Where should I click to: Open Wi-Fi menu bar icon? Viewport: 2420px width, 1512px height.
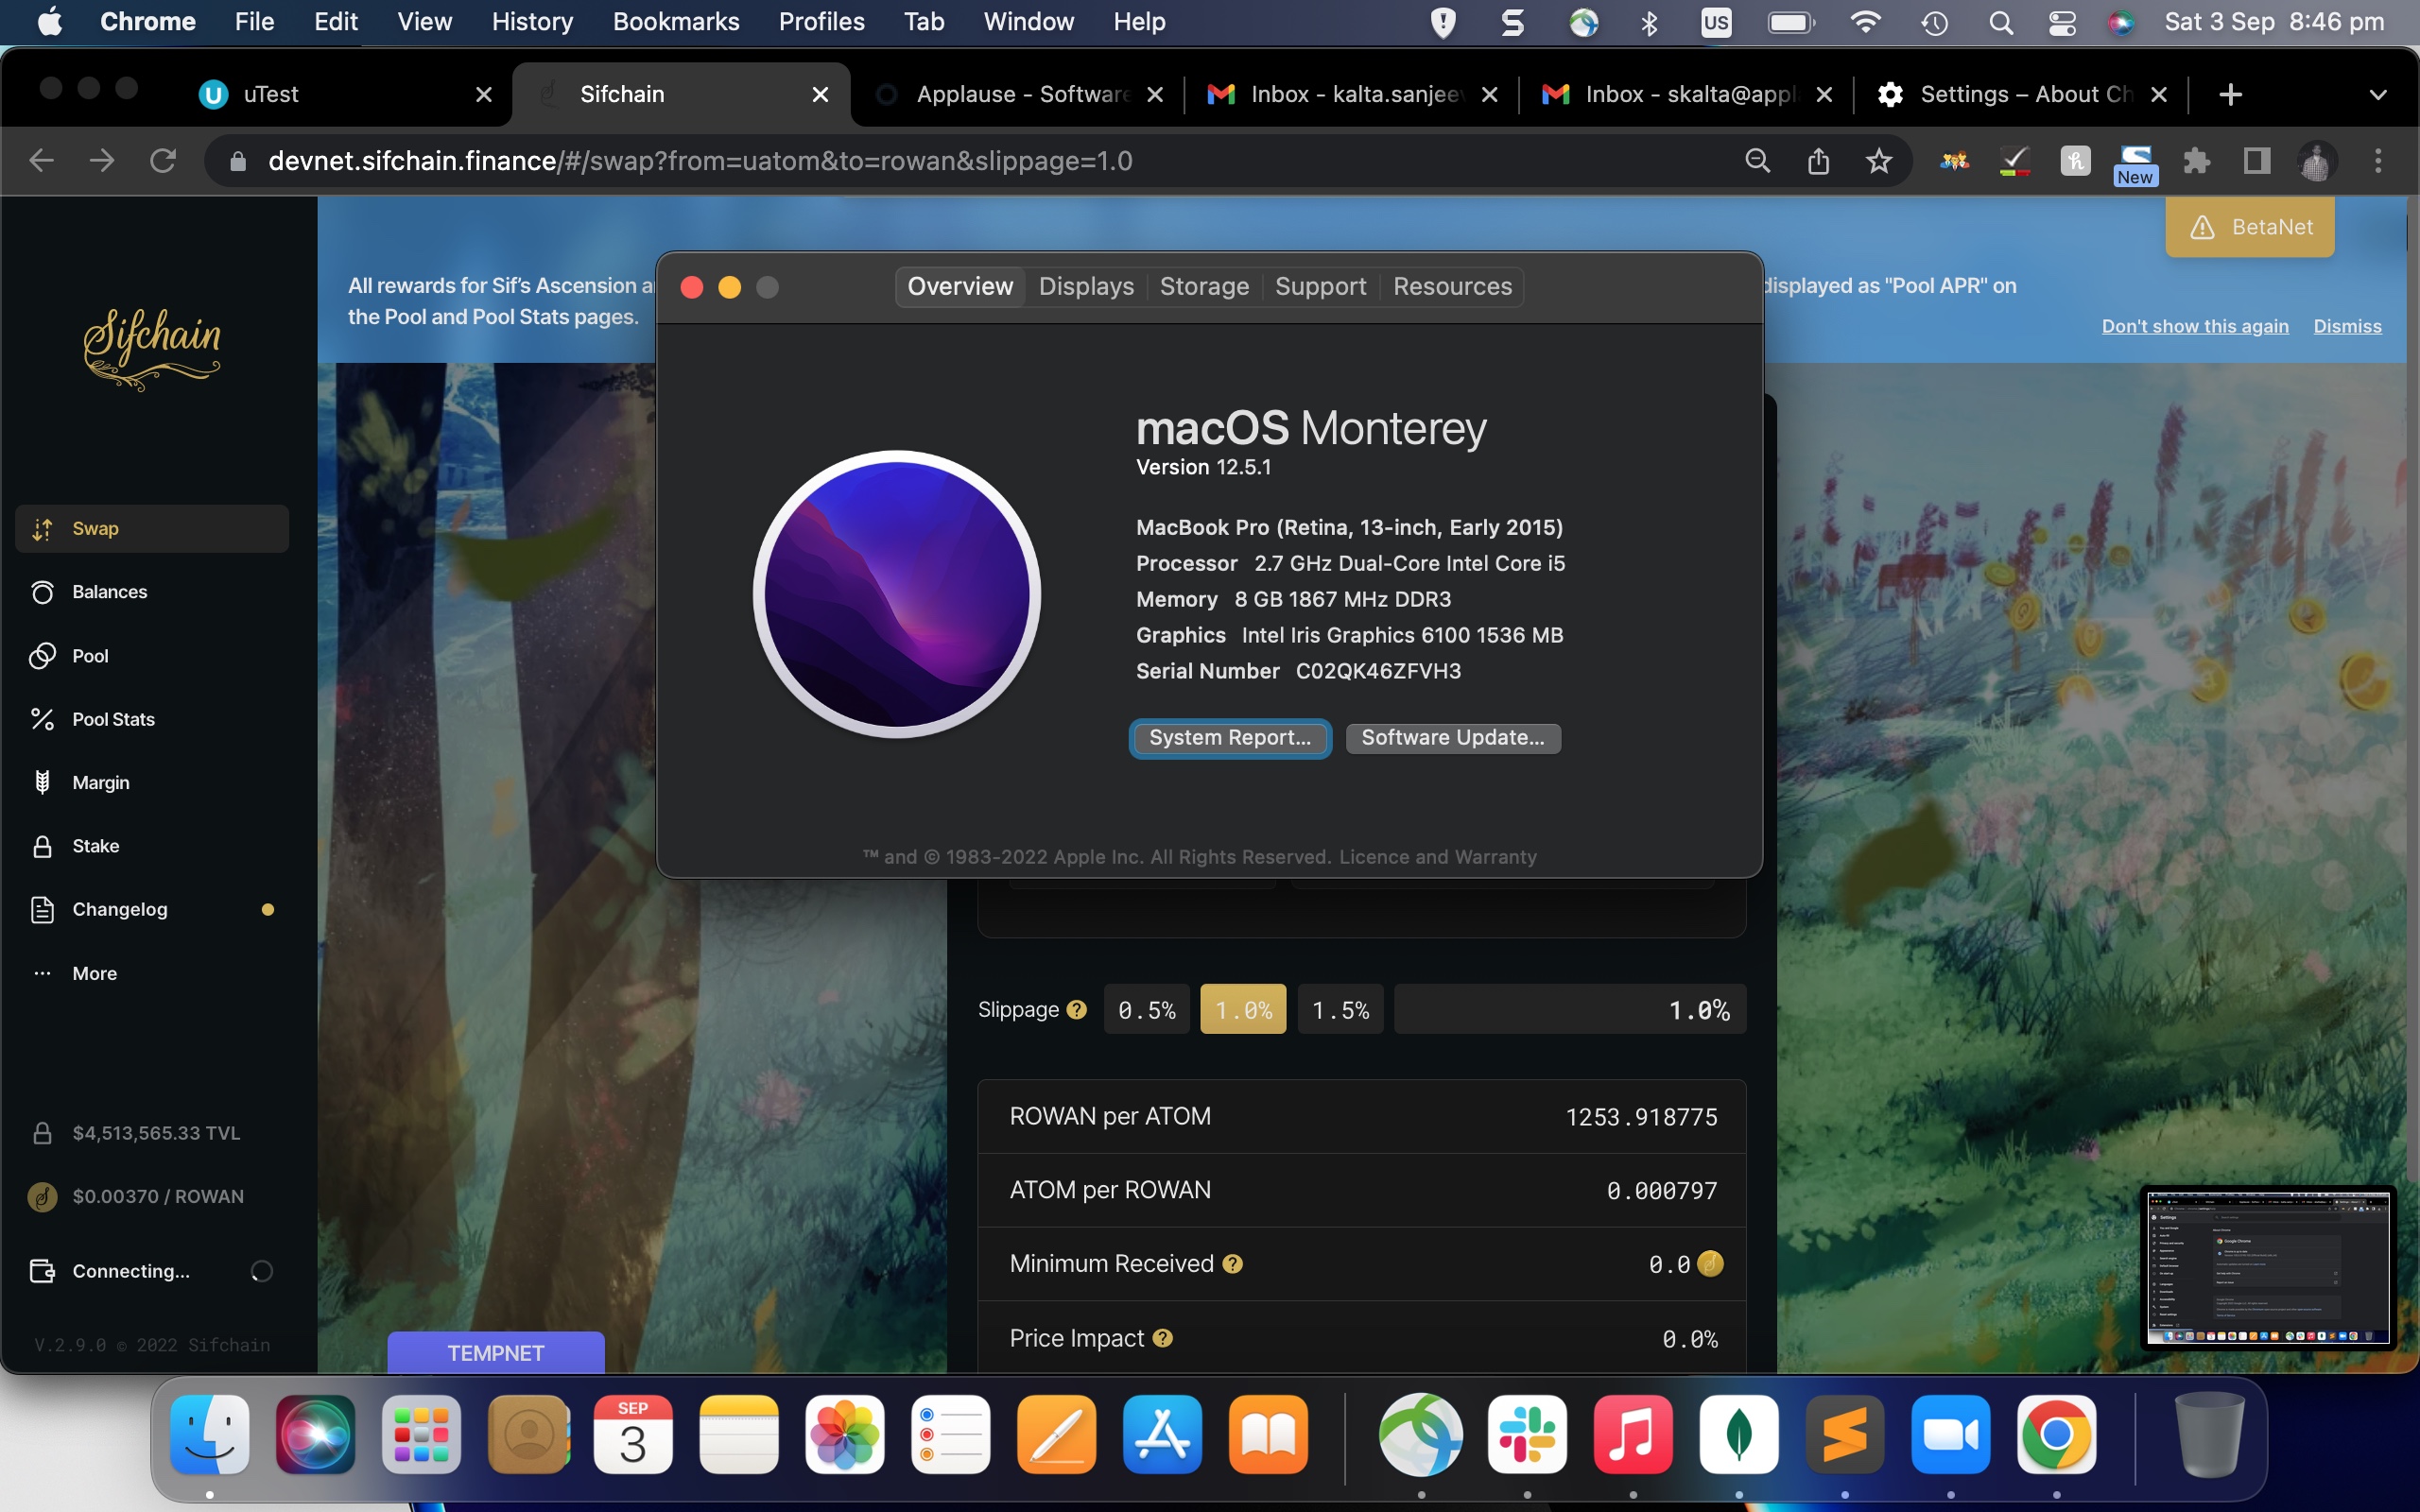click(1865, 22)
